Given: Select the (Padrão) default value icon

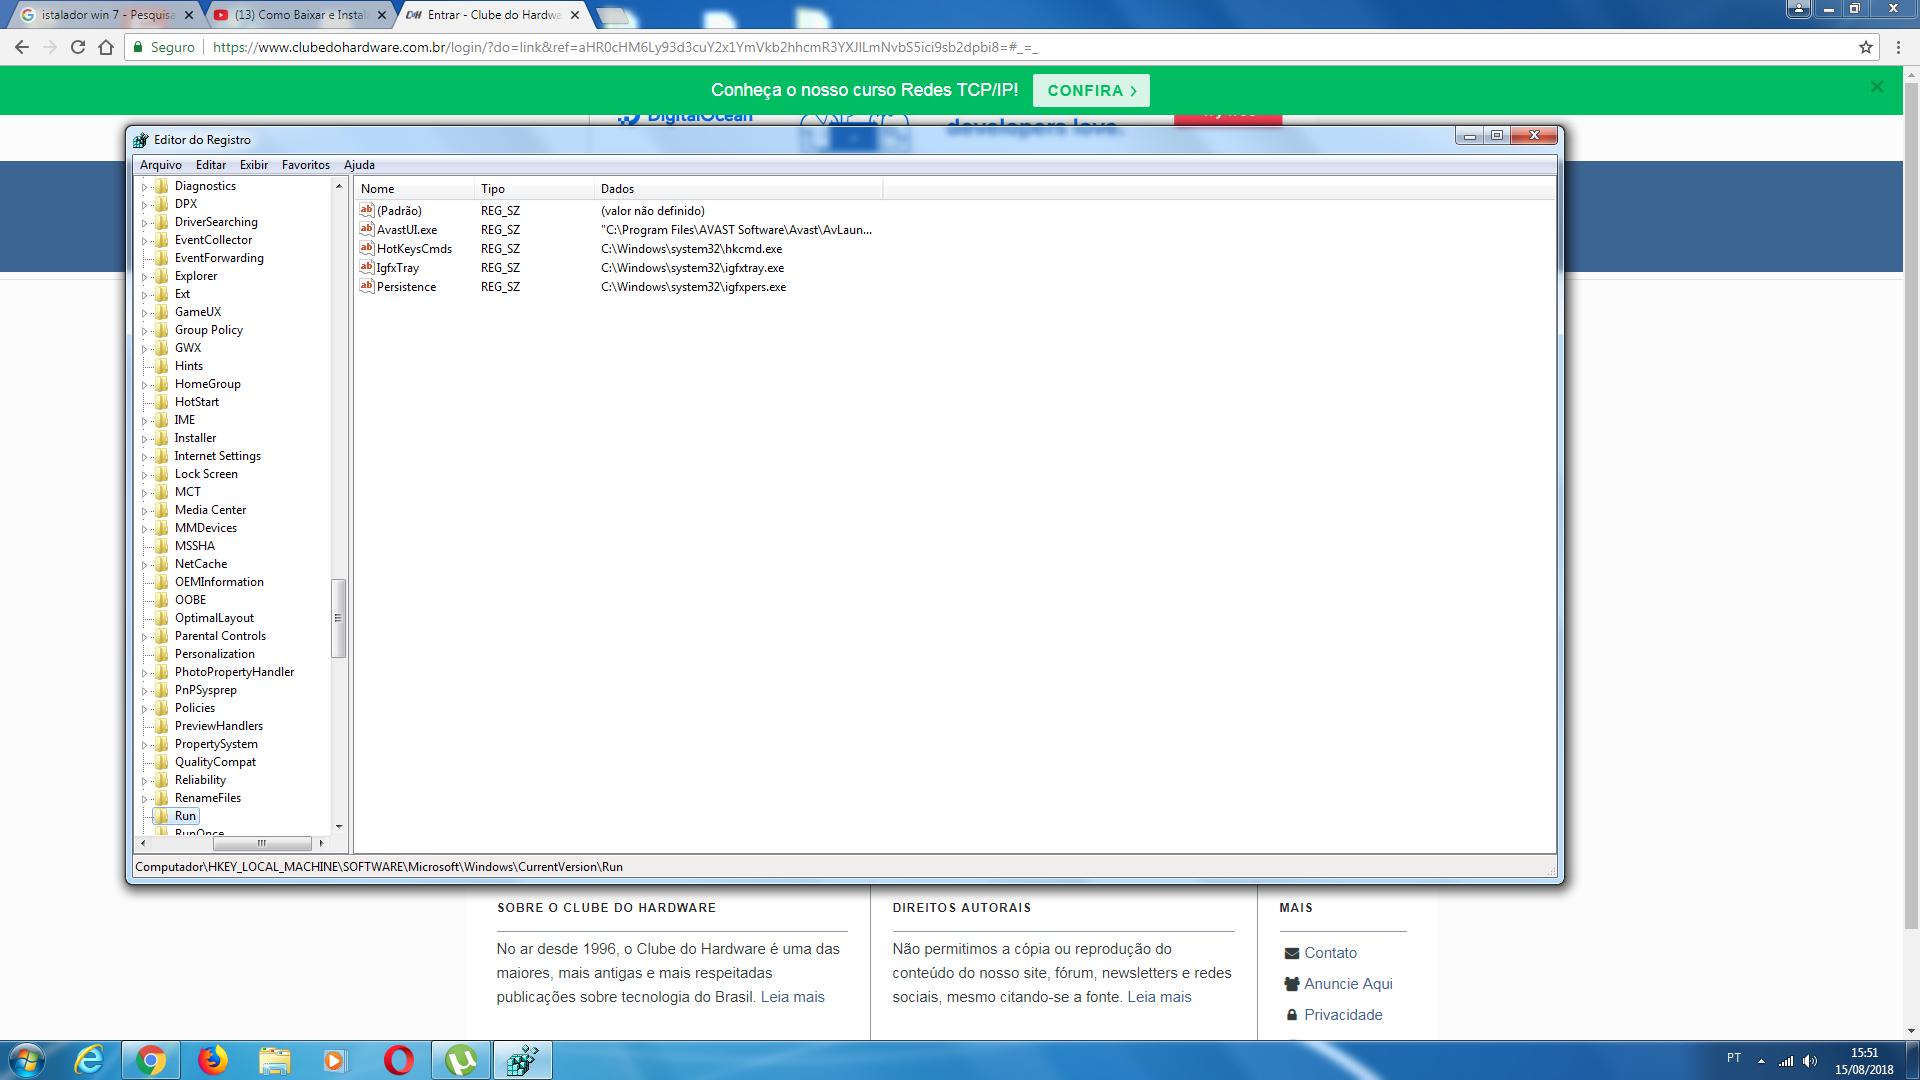Looking at the screenshot, I should [367, 210].
